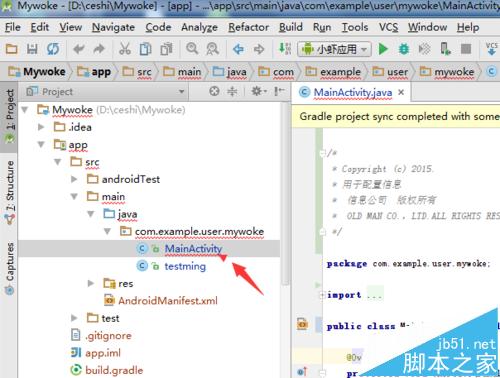Click Run with Coverage icon
Screen dimensions: 500x378
[424, 49]
